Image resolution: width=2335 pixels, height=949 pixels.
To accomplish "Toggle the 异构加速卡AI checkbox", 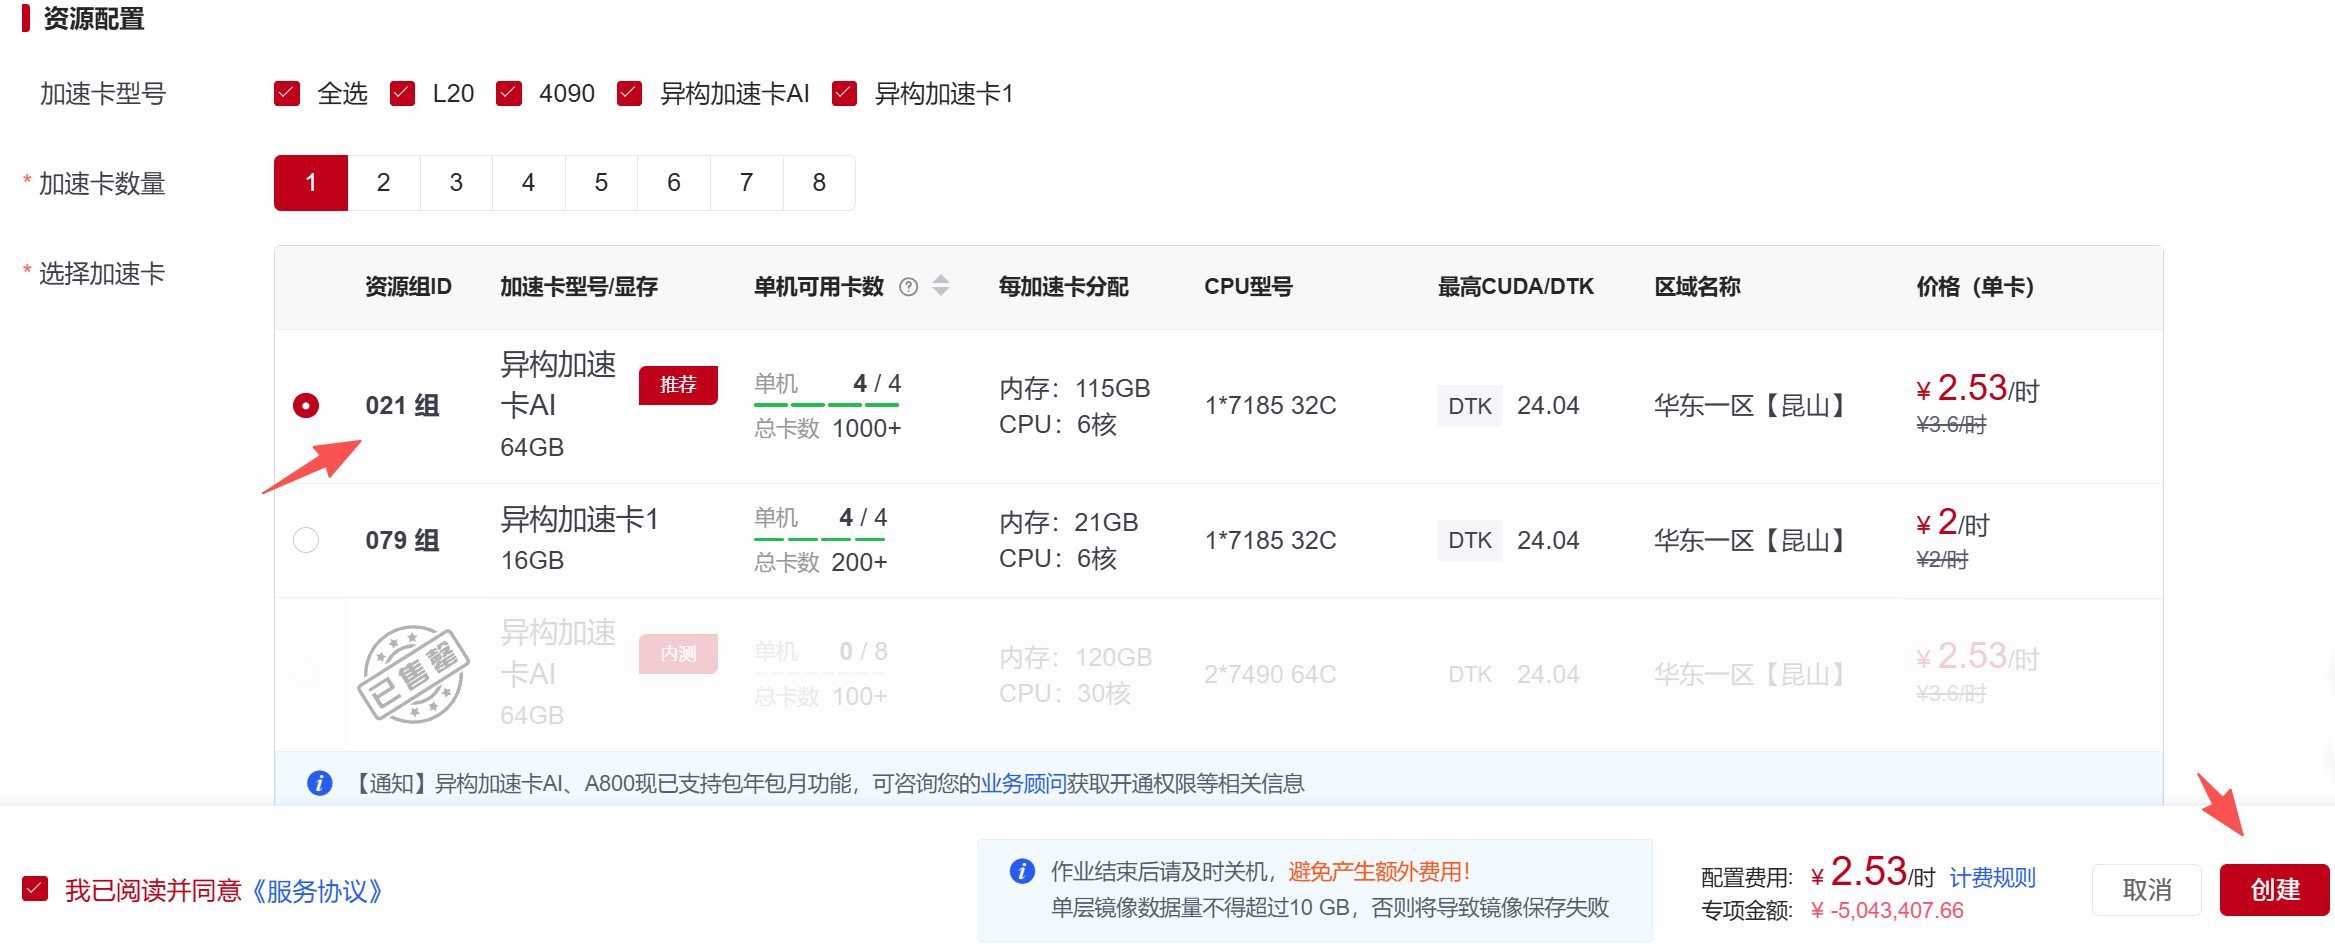I will pos(629,94).
